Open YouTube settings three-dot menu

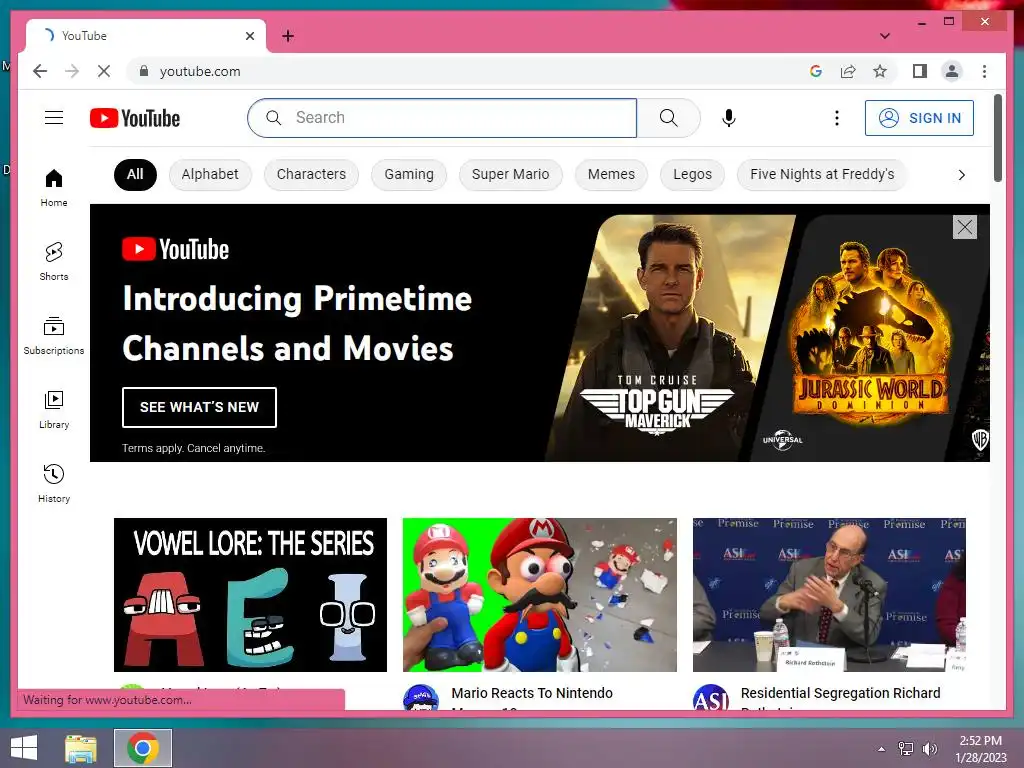point(837,118)
